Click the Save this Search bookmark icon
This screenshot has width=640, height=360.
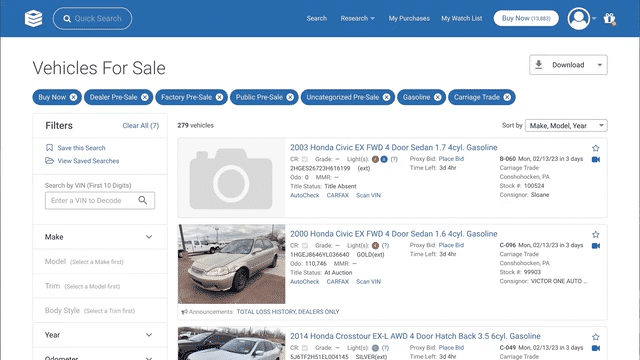point(49,147)
